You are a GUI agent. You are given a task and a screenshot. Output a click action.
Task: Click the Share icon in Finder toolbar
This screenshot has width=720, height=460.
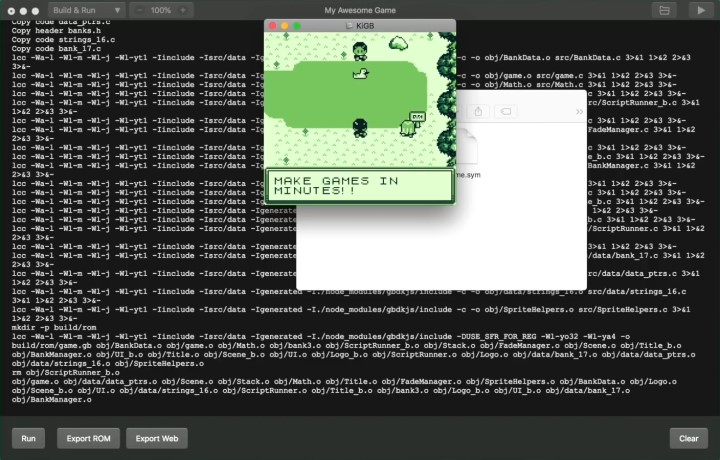point(479,111)
